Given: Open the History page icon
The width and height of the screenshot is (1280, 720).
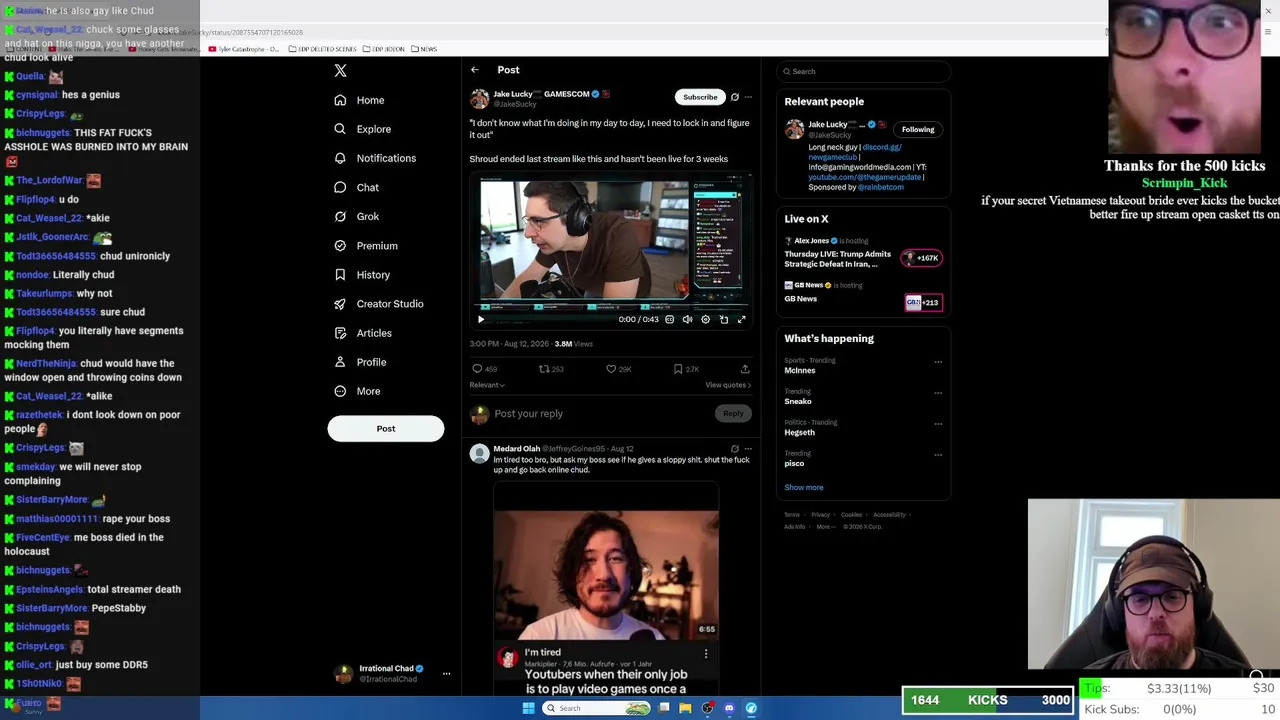Looking at the screenshot, I should pos(340,275).
